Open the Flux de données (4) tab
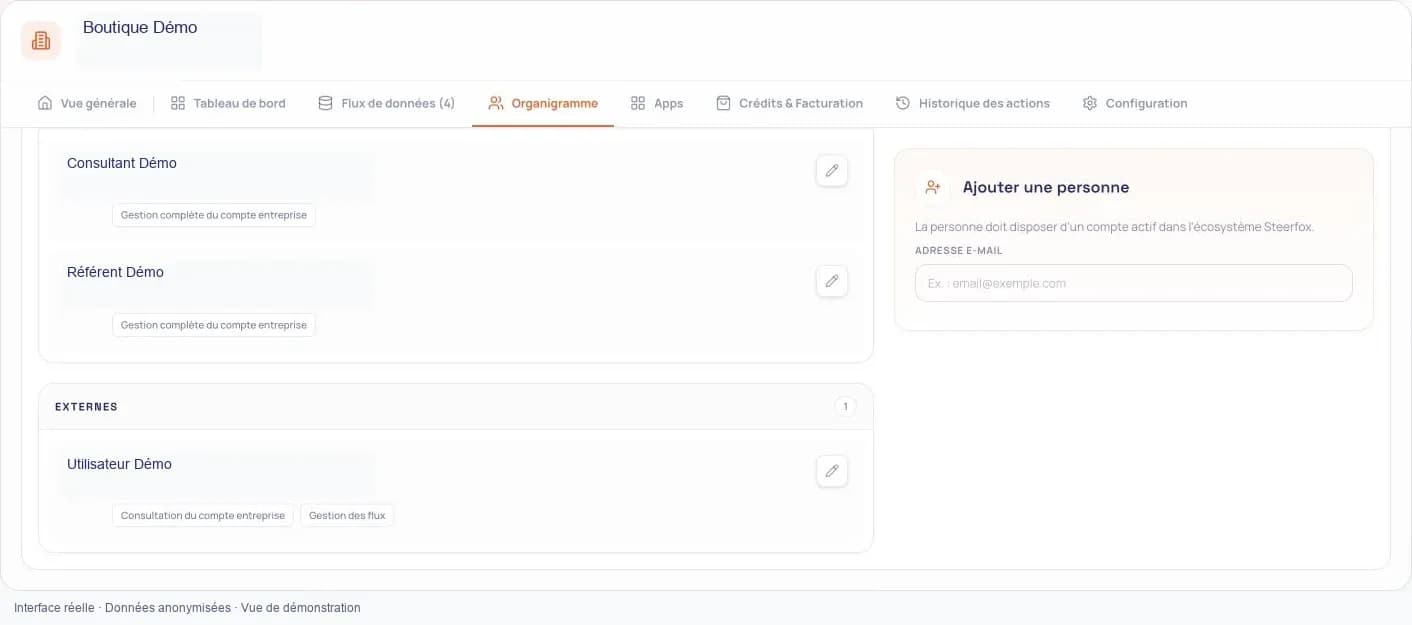Screen dimensions: 1412x625 click(386, 103)
